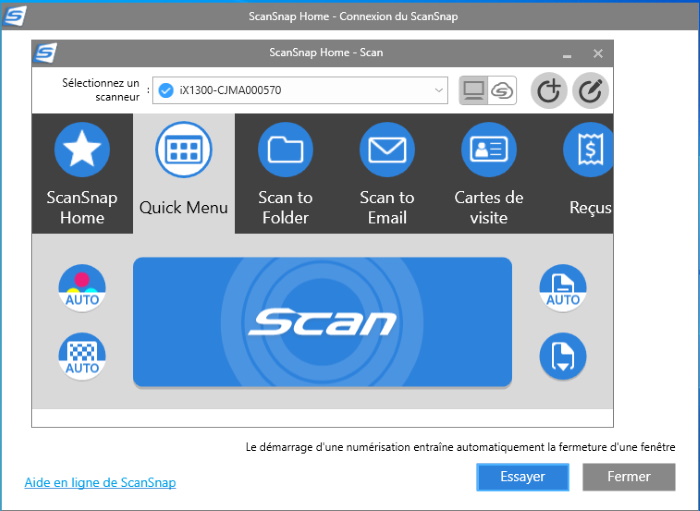Viewport: 700px width, 511px height.
Task: Open the scanner selection dropdown
Action: coord(300,90)
